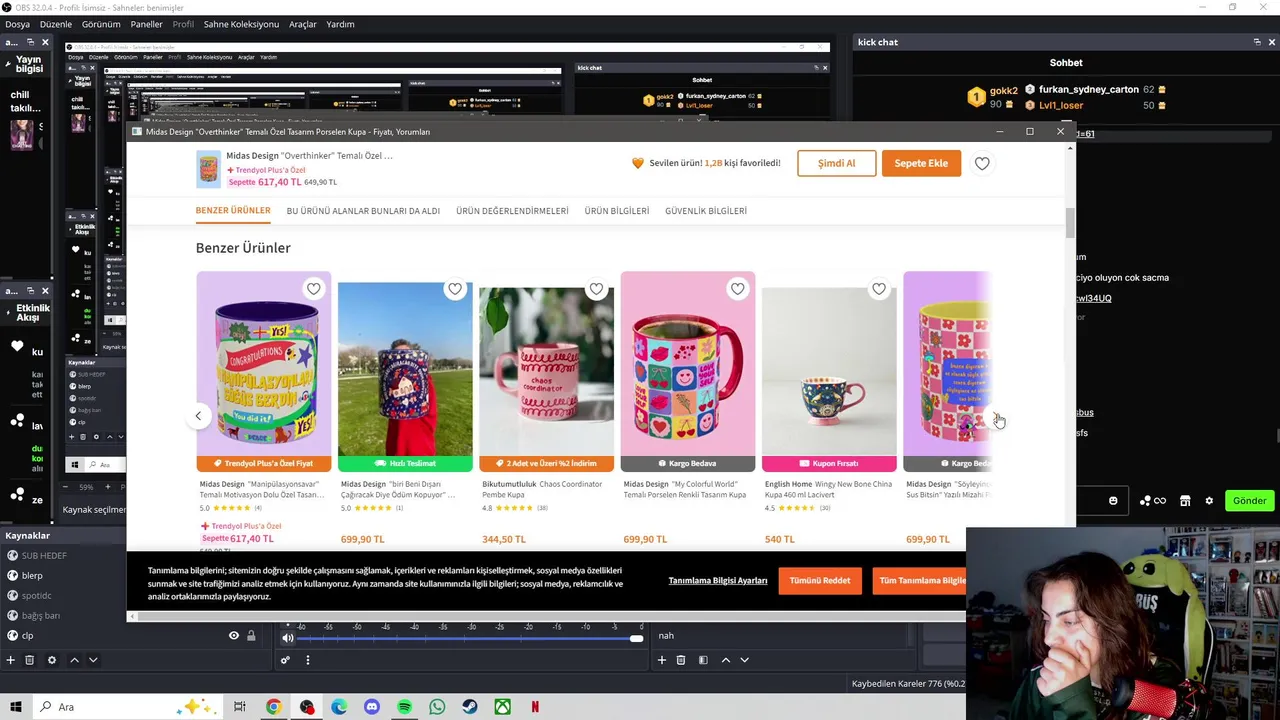Open chat settings gear in kick chat
The height and width of the screenshot is (720, 1280).
[x=1209, y=501]
